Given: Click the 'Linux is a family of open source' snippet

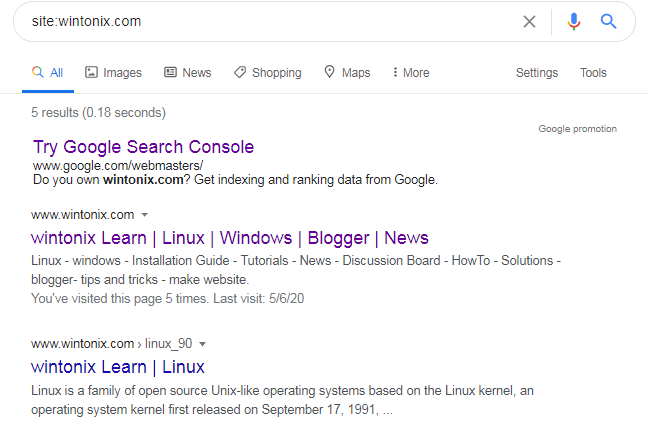Looking at the screenshot, I should [282, 400].
